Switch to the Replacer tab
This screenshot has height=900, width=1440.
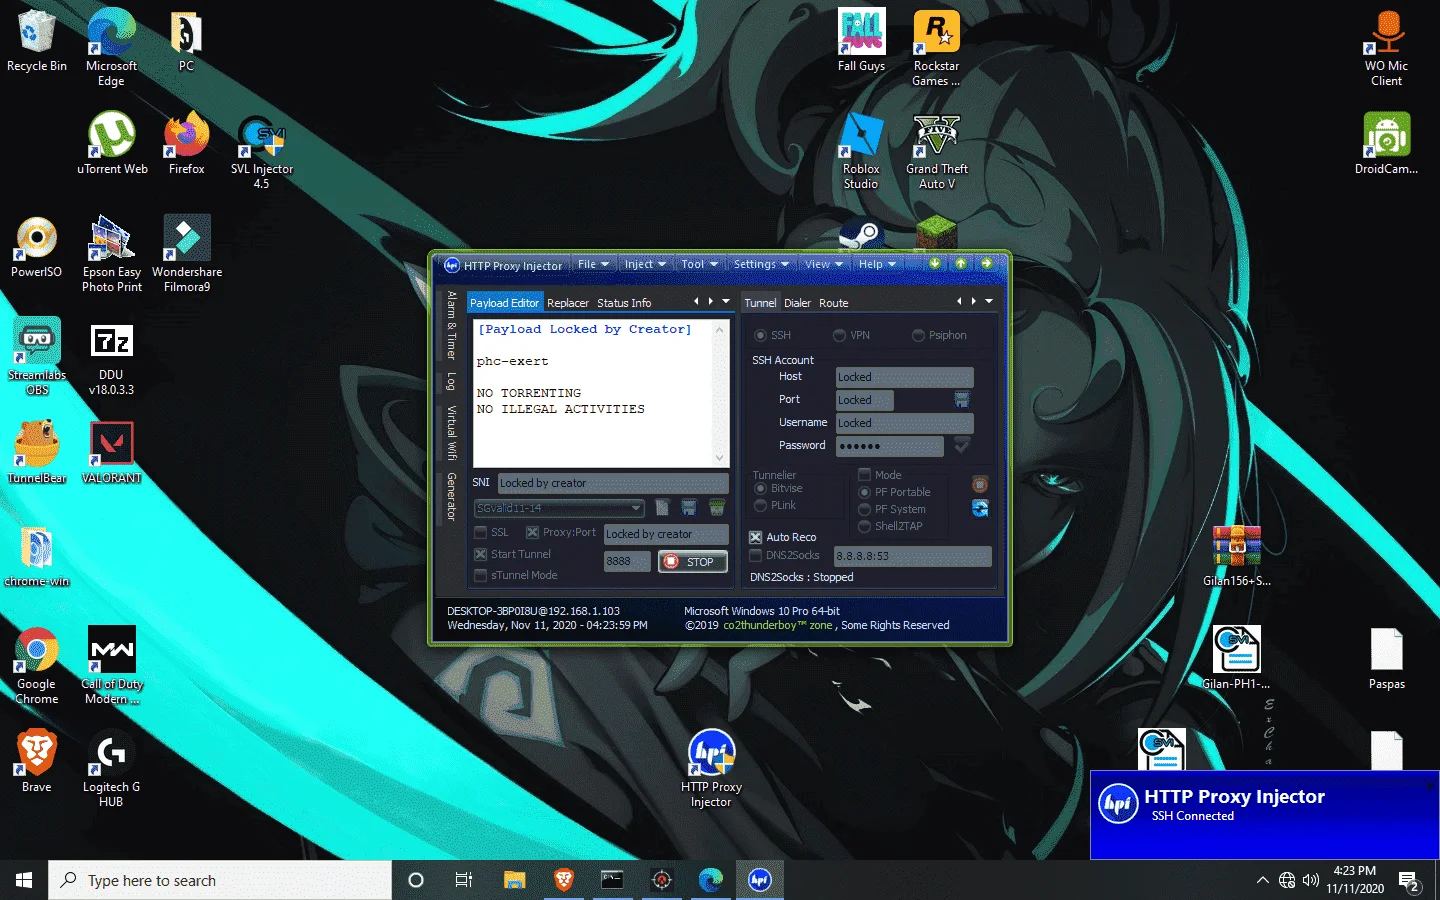[568, 303]
